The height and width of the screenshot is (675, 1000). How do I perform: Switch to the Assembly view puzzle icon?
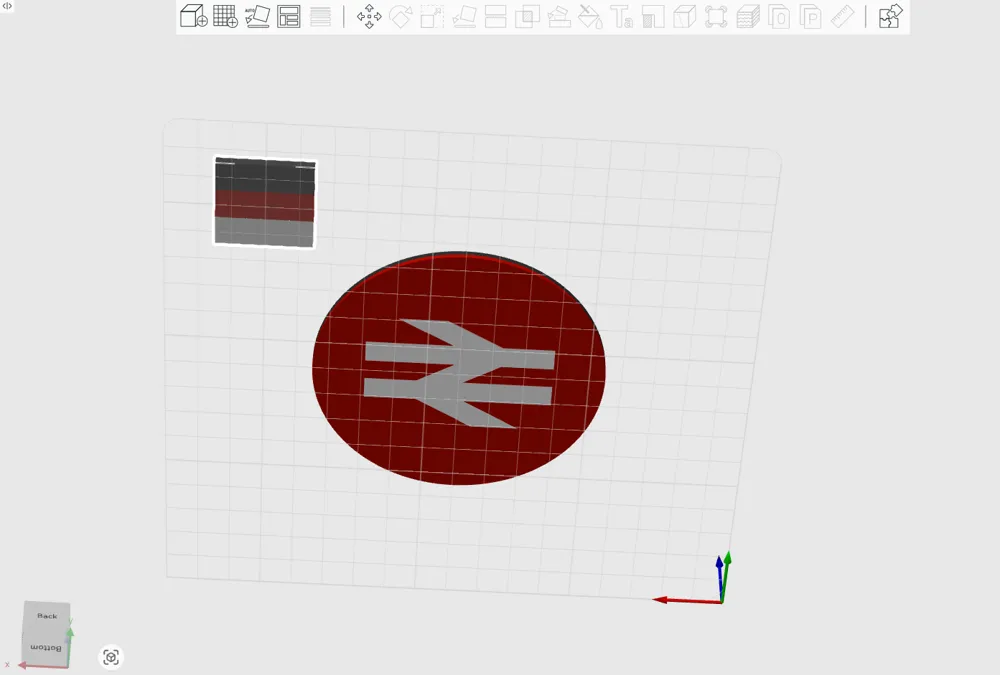click(890, 16)
